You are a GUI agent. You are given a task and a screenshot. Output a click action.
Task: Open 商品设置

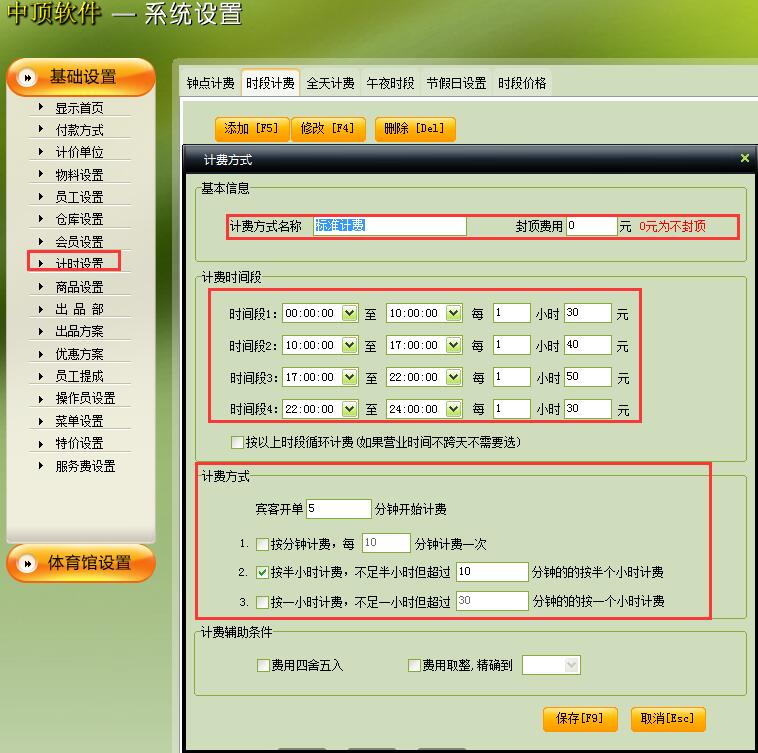[79, 287]
